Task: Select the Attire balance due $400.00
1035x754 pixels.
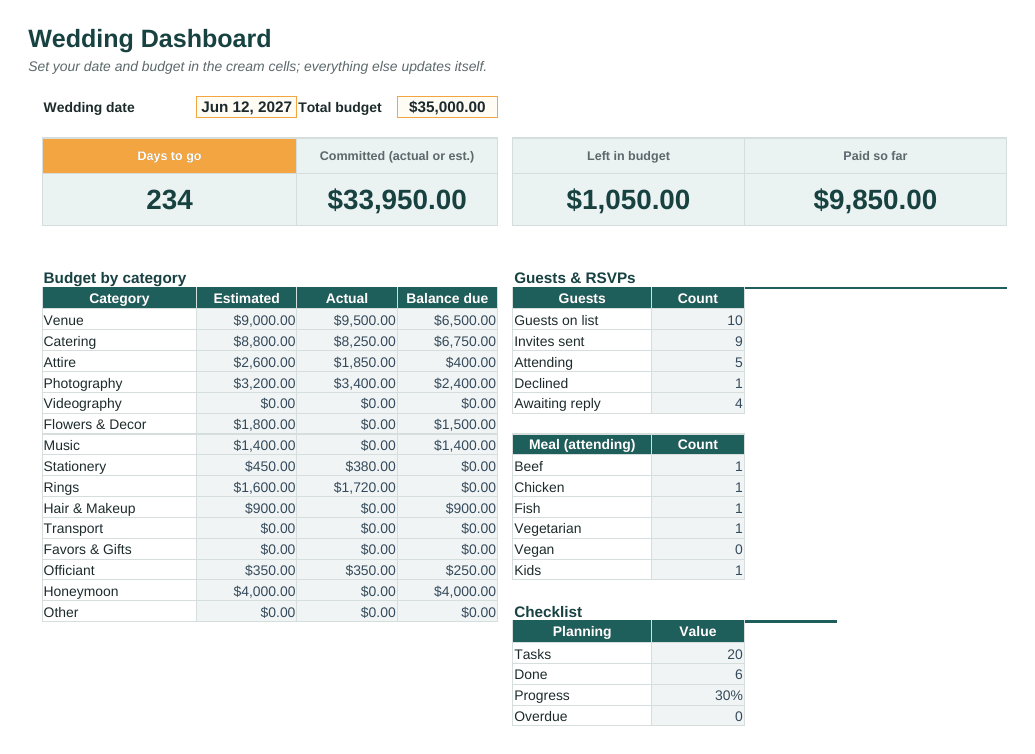Action: tap(447, 362)
